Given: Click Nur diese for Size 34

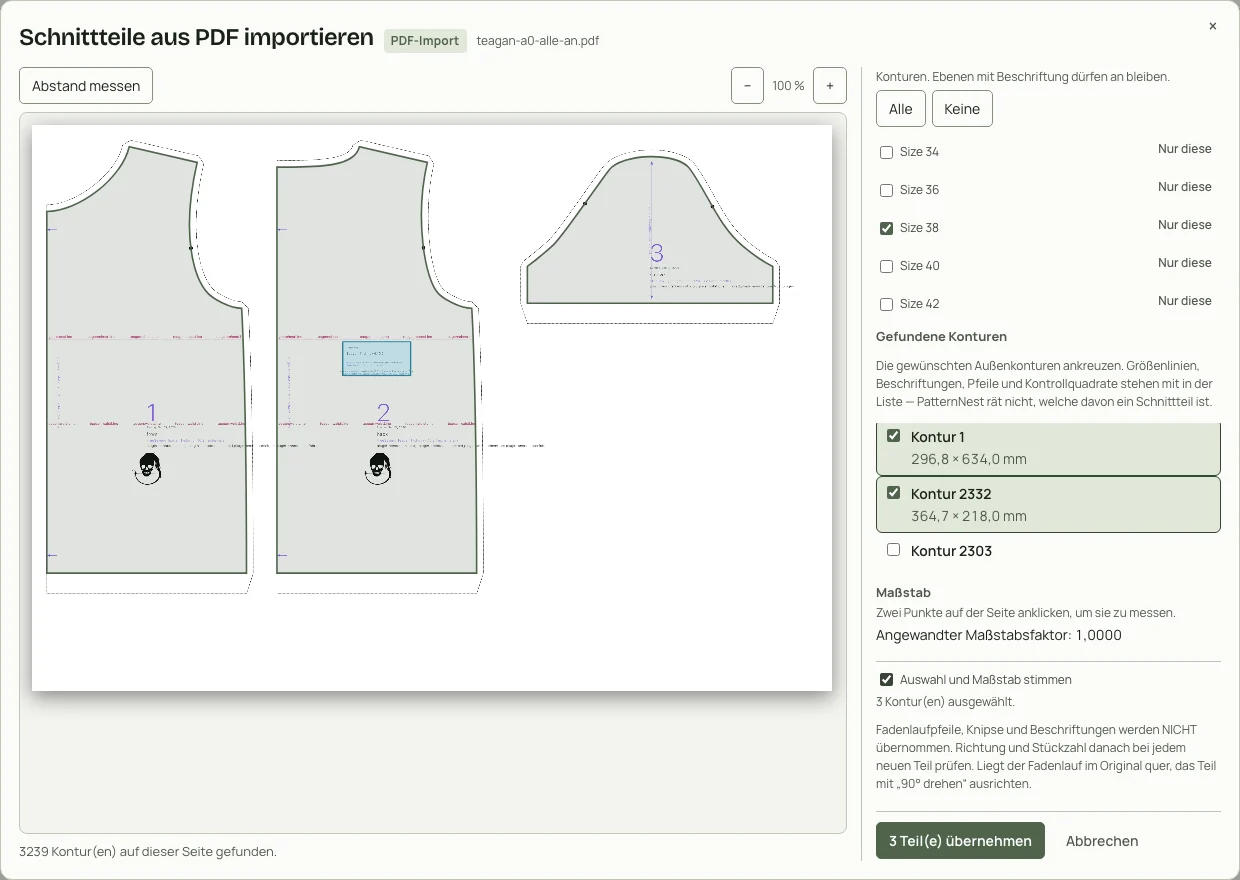Looking at the screenshot, I should (x=1185, y=149).
